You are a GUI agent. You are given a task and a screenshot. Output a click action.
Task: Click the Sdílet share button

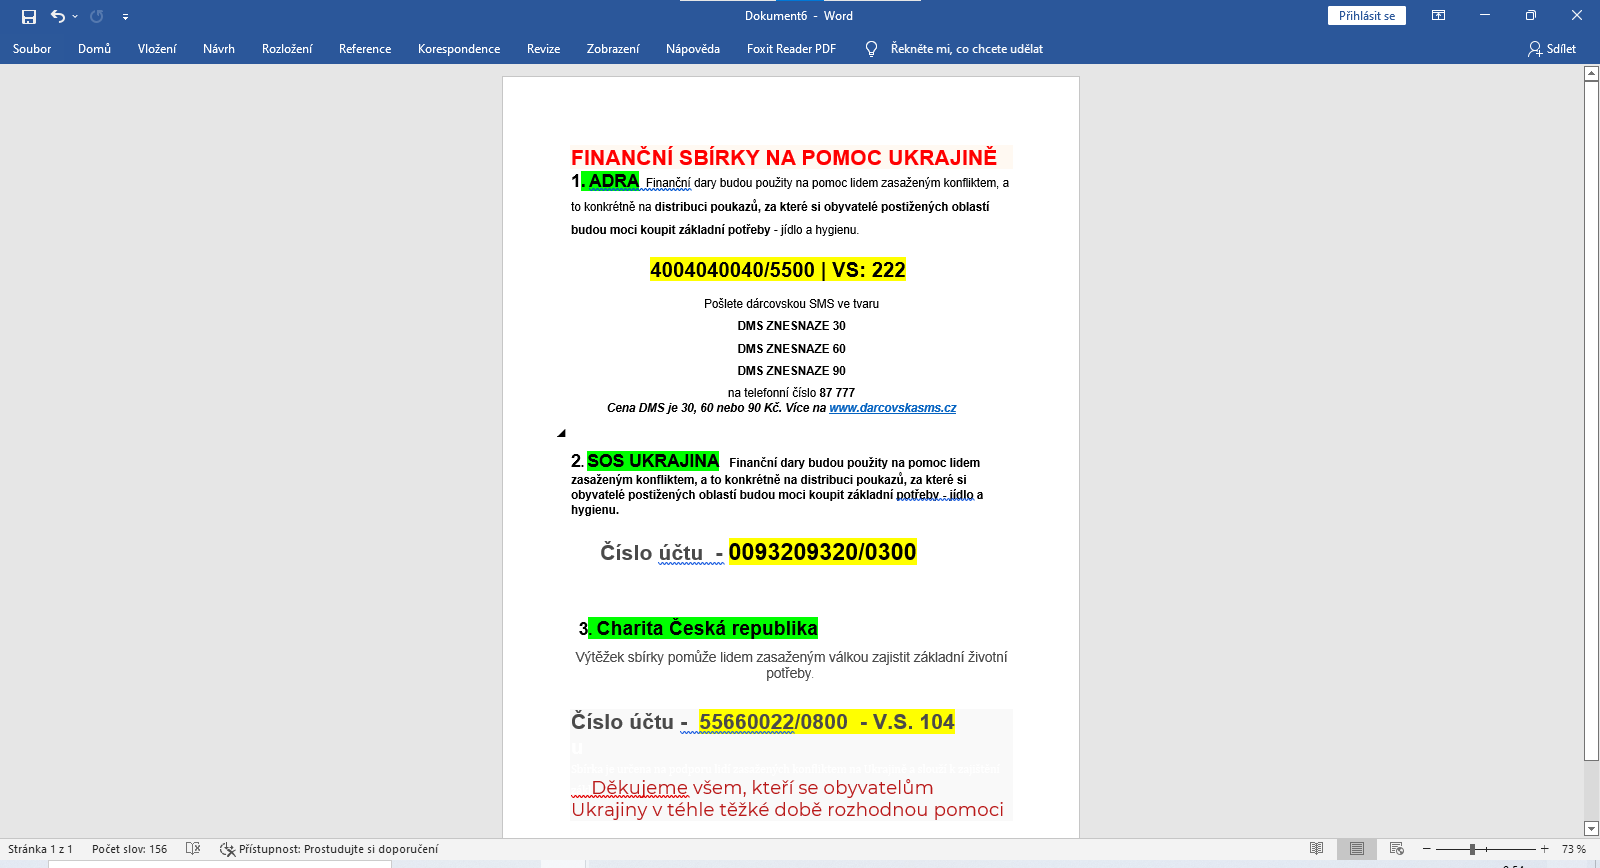click(1552, 48)
